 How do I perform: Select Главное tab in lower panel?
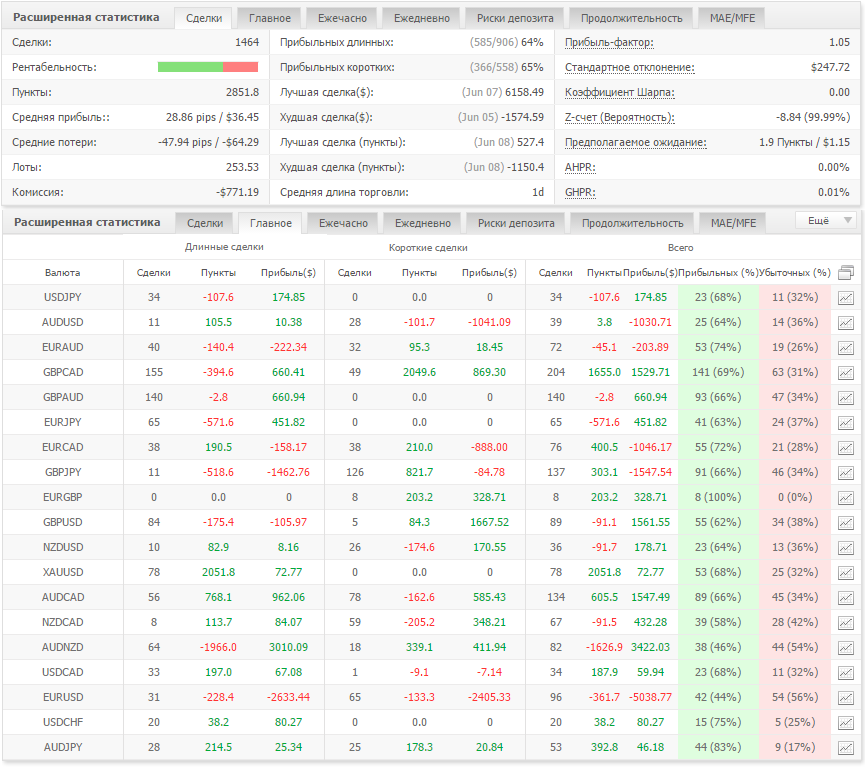271,223
